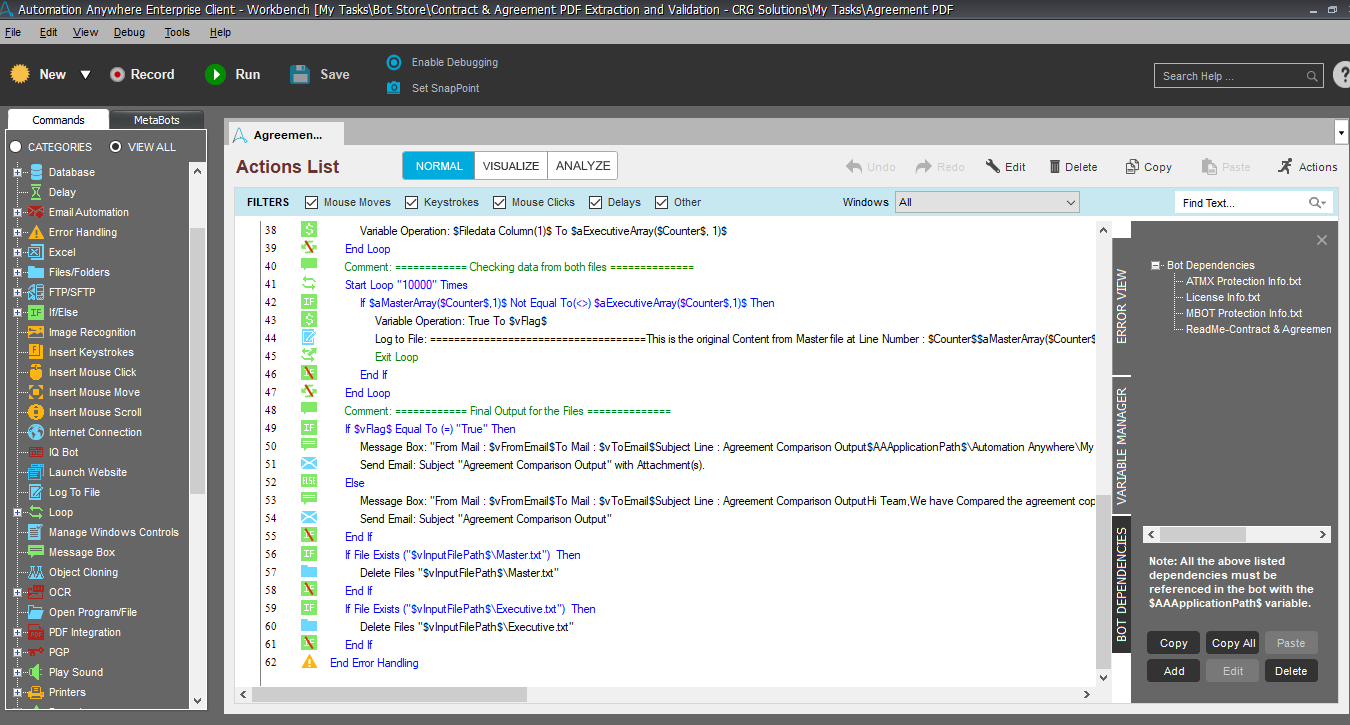Viewport: 1350px width, 725px height.
Task: Click the Database command icon
Action: pos(36,172)
